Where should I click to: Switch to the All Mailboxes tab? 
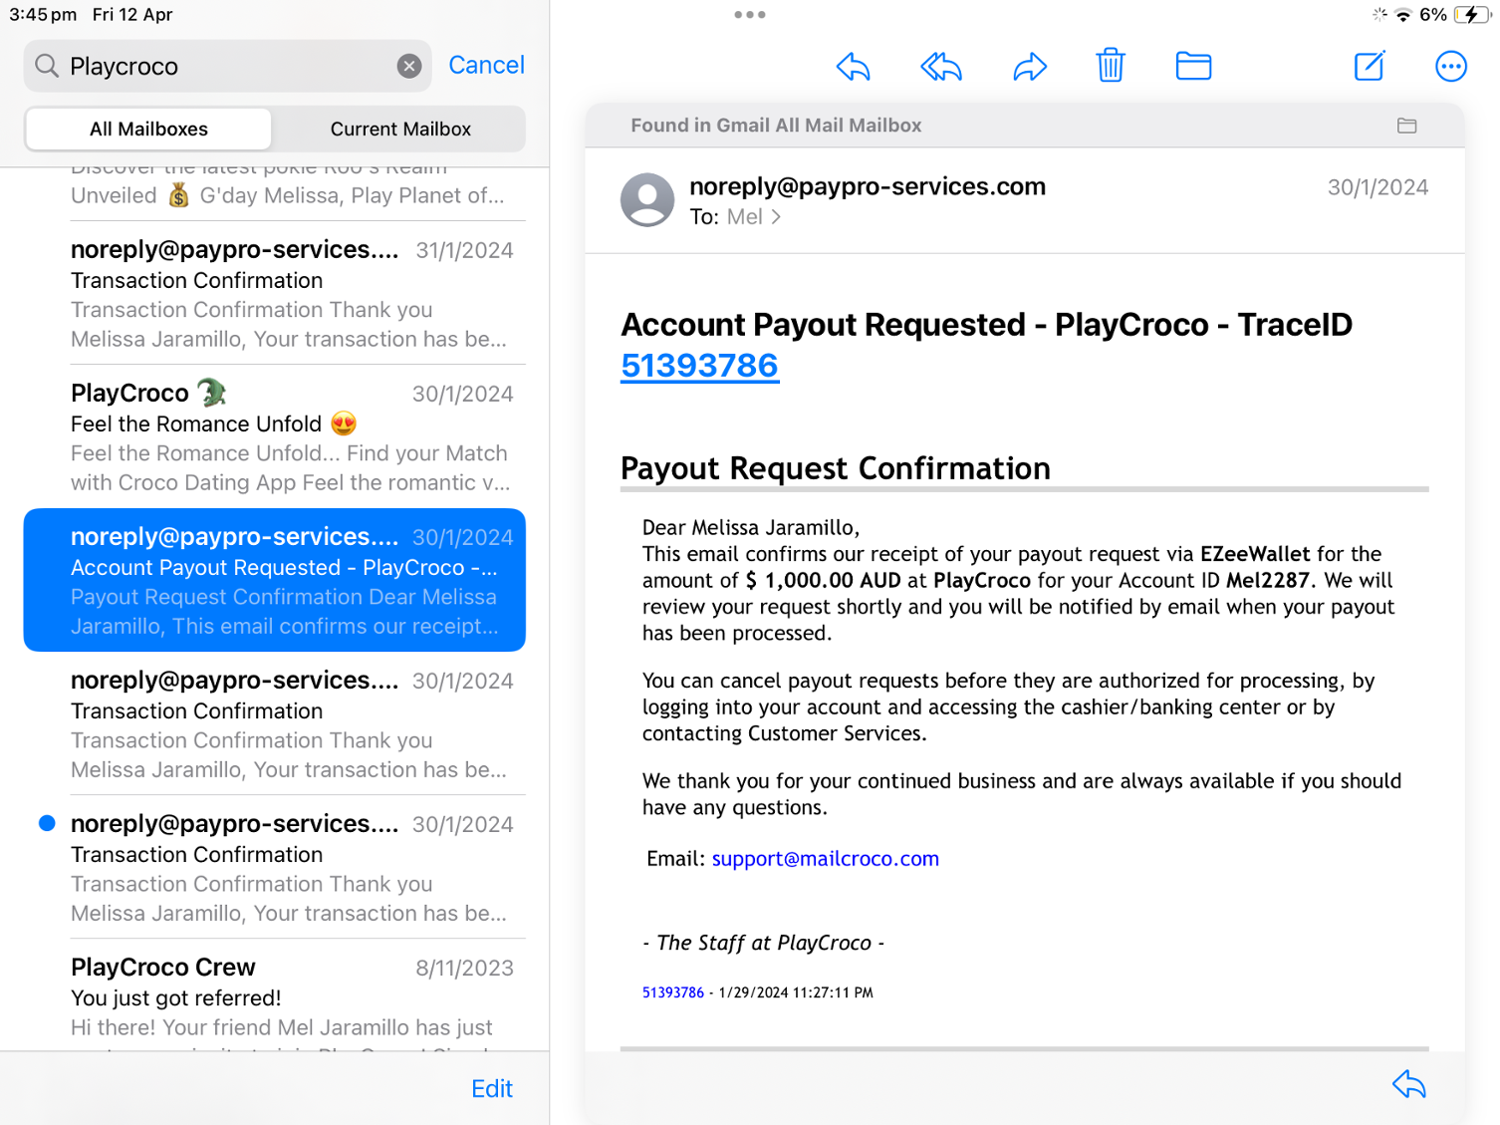pos(148,129)
